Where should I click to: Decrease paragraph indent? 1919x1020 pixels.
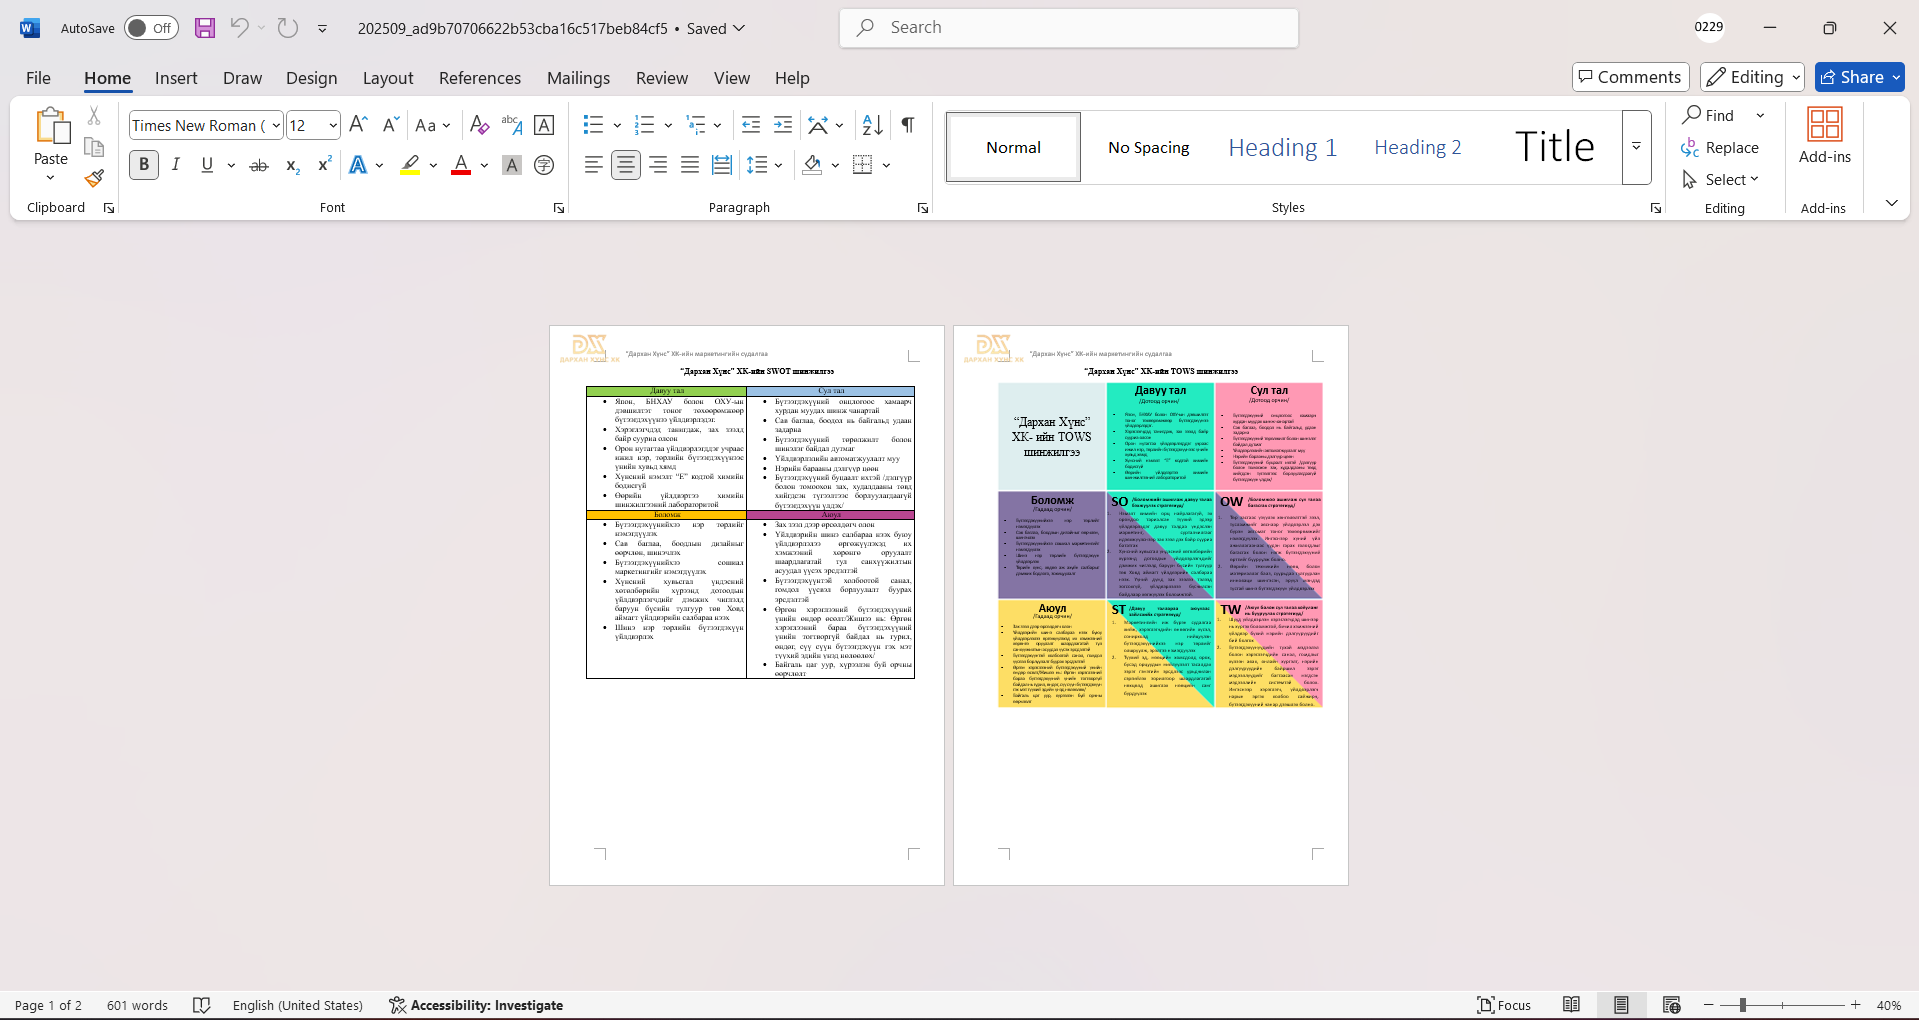751,125
